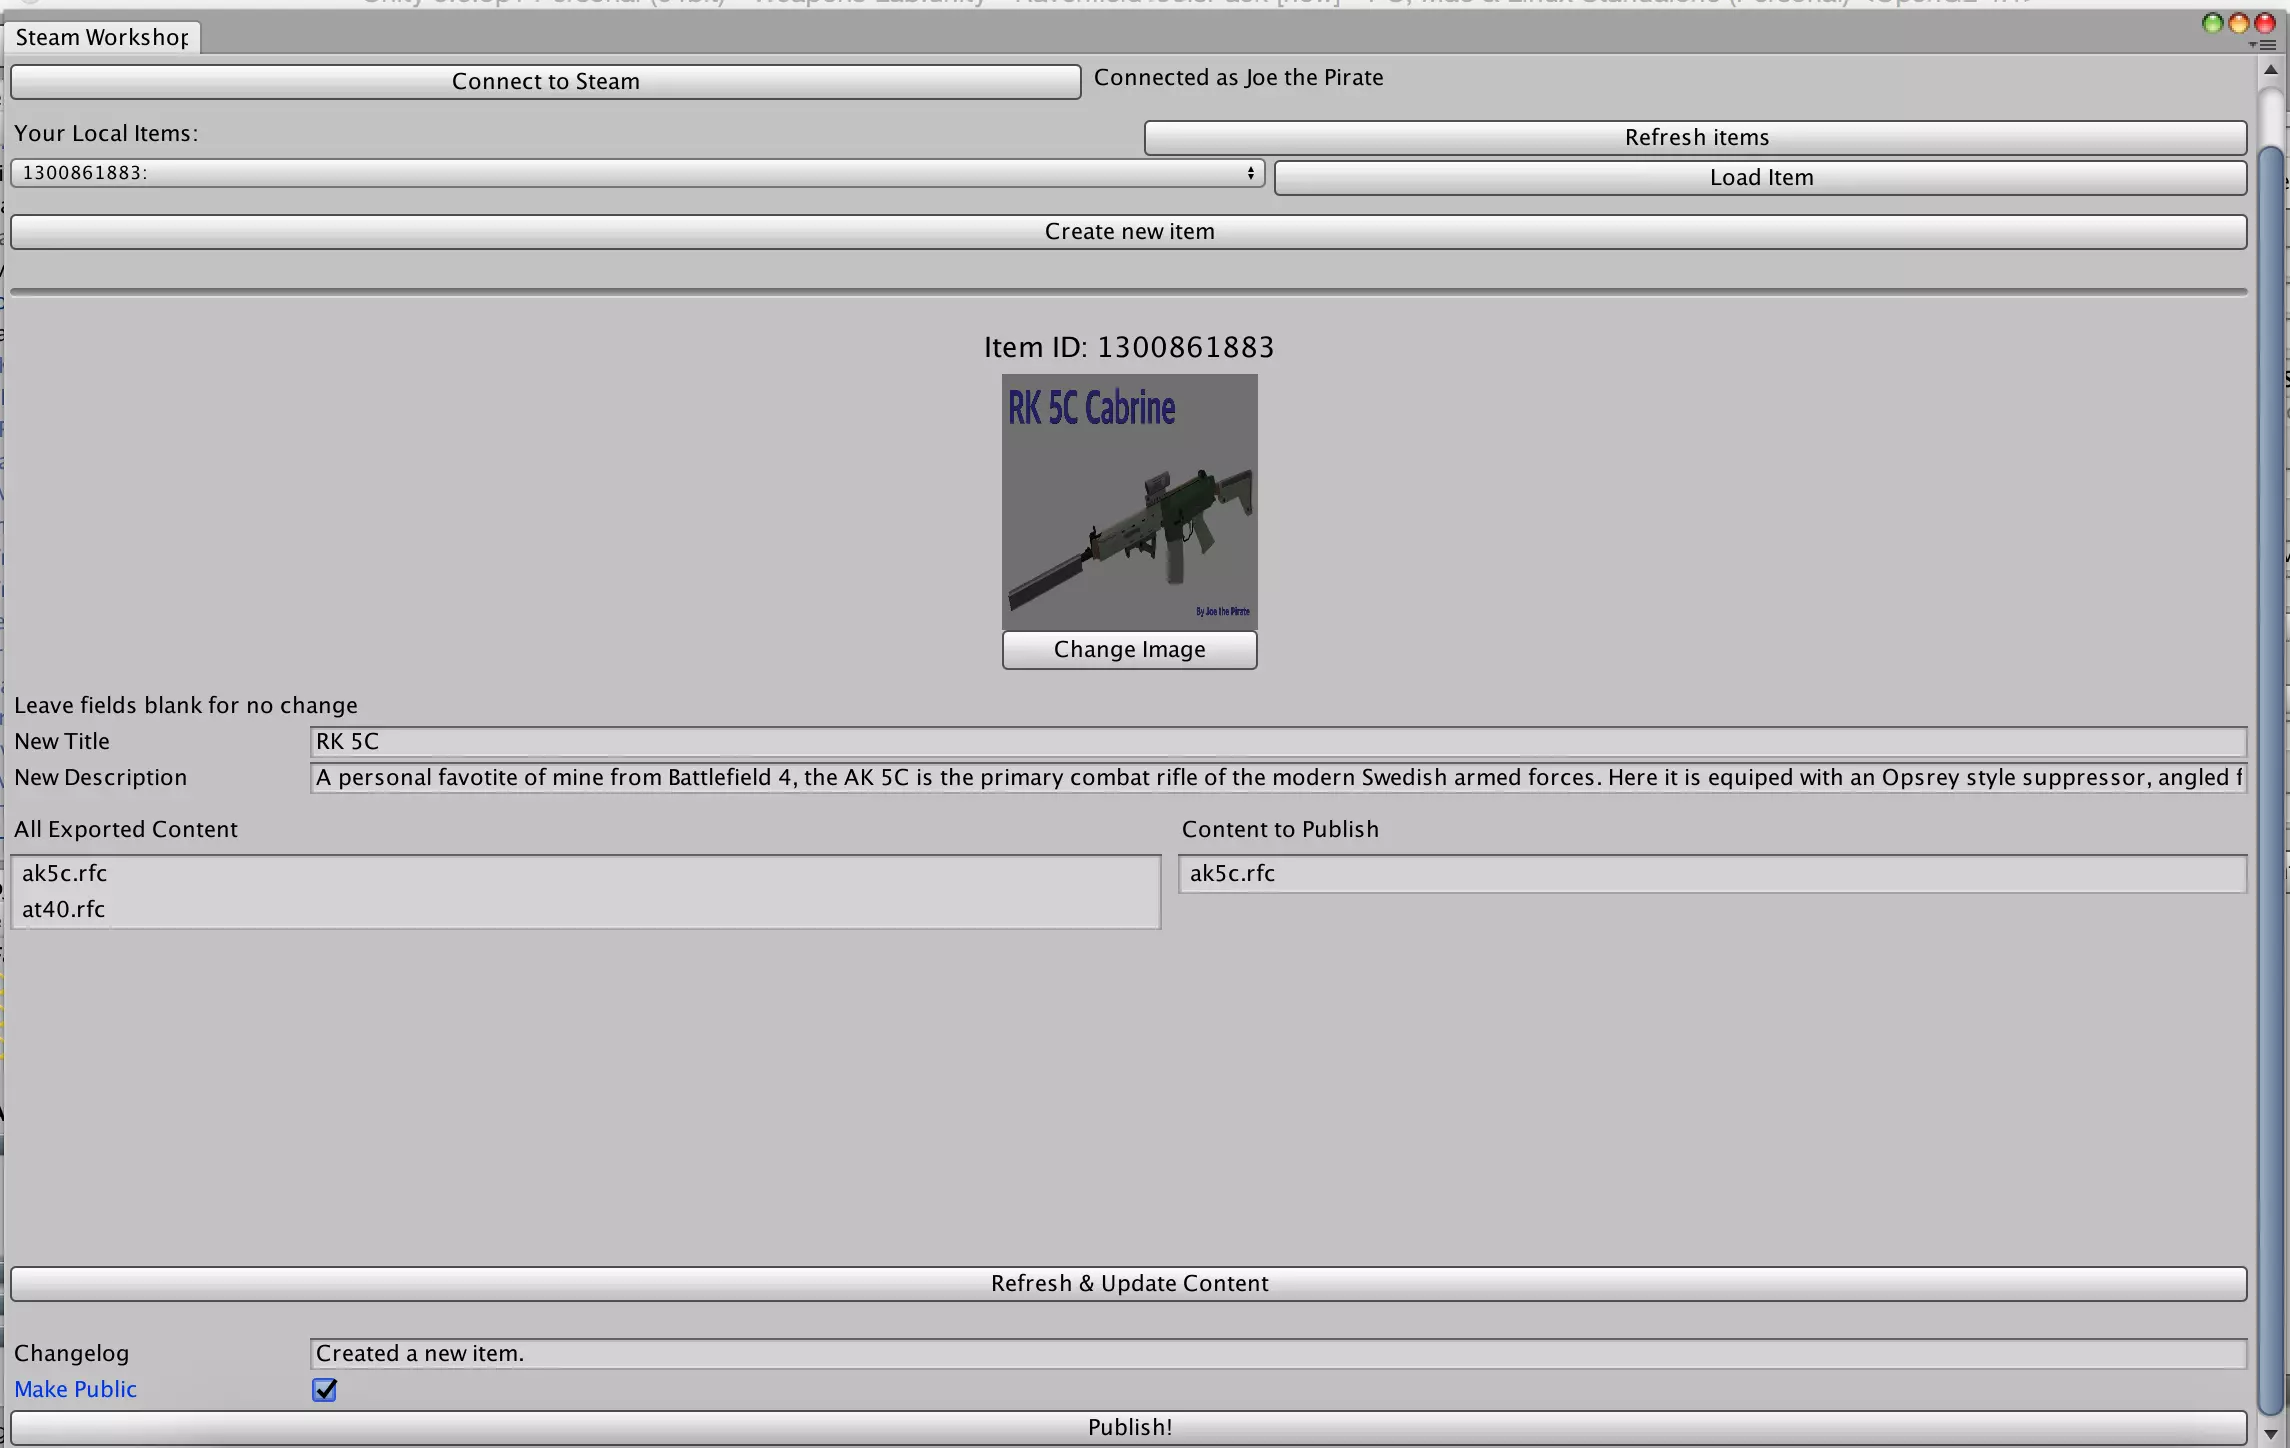
Task: Click the Load Item button
Action: (x=1760, y=177)
